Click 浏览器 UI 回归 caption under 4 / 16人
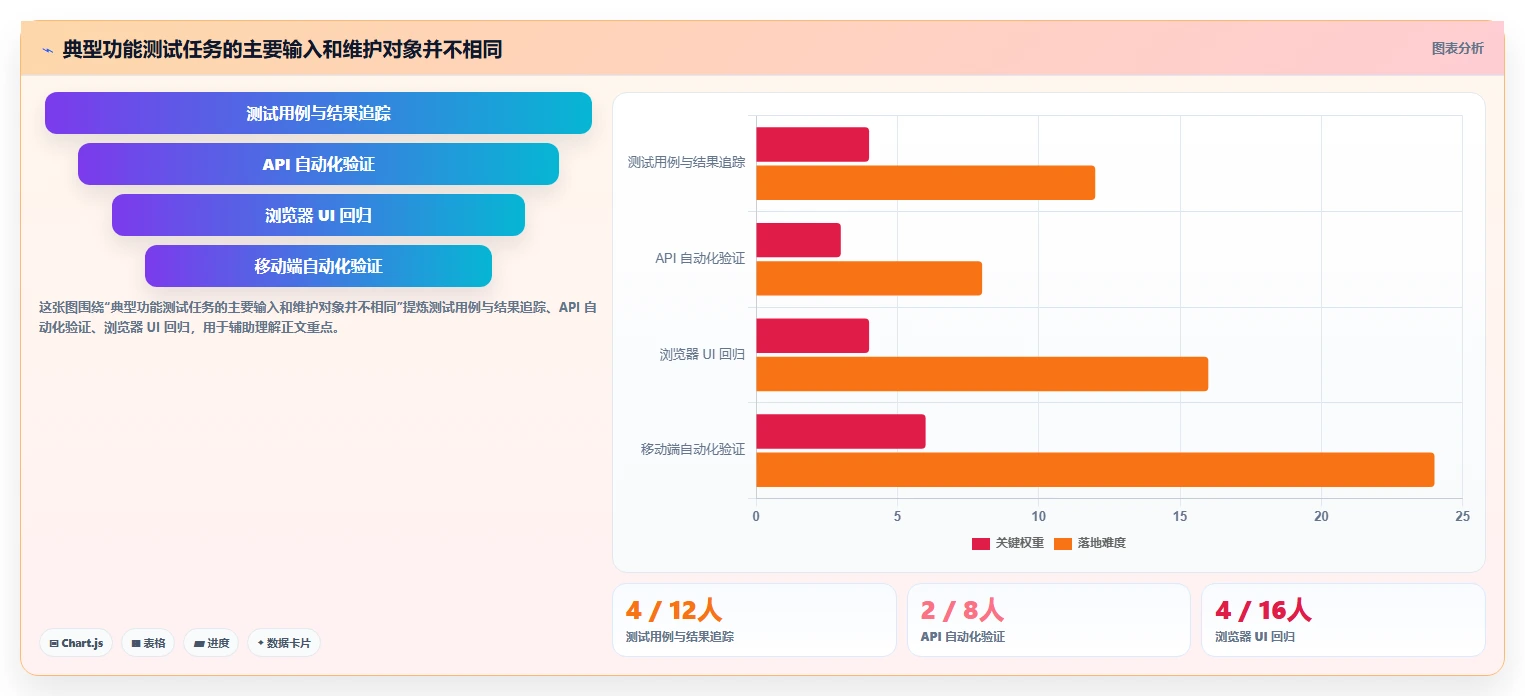Viewport: 1525px width, 696px height. [x=1254, y=636]
